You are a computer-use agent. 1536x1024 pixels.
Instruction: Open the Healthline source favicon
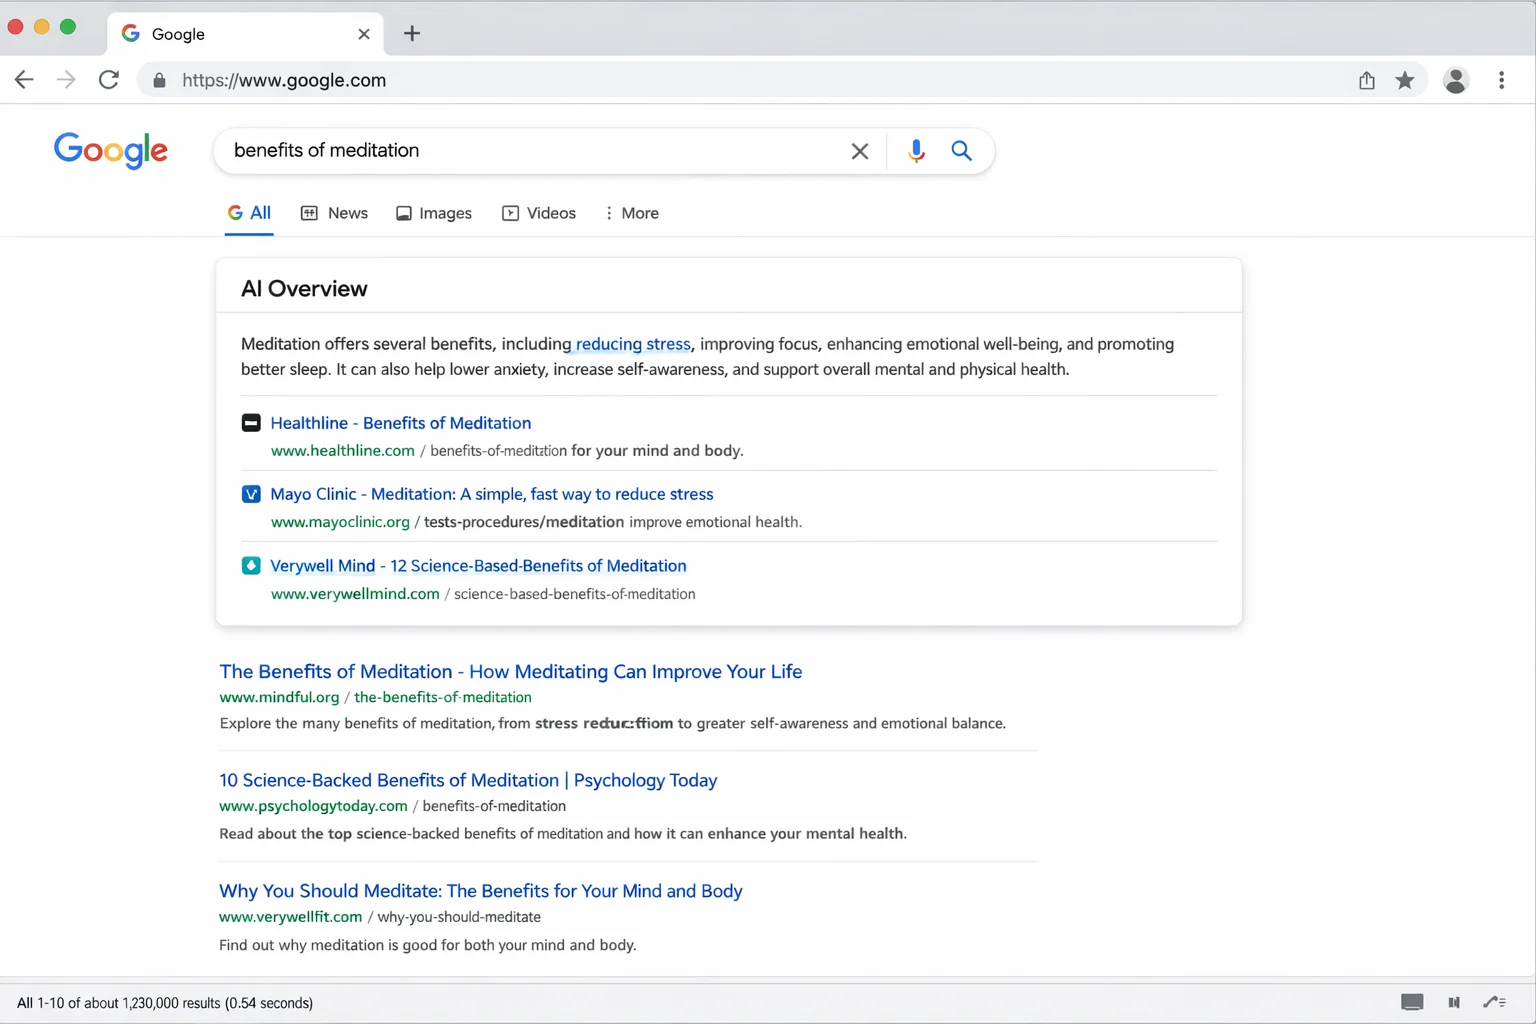(x=251, y=422)
